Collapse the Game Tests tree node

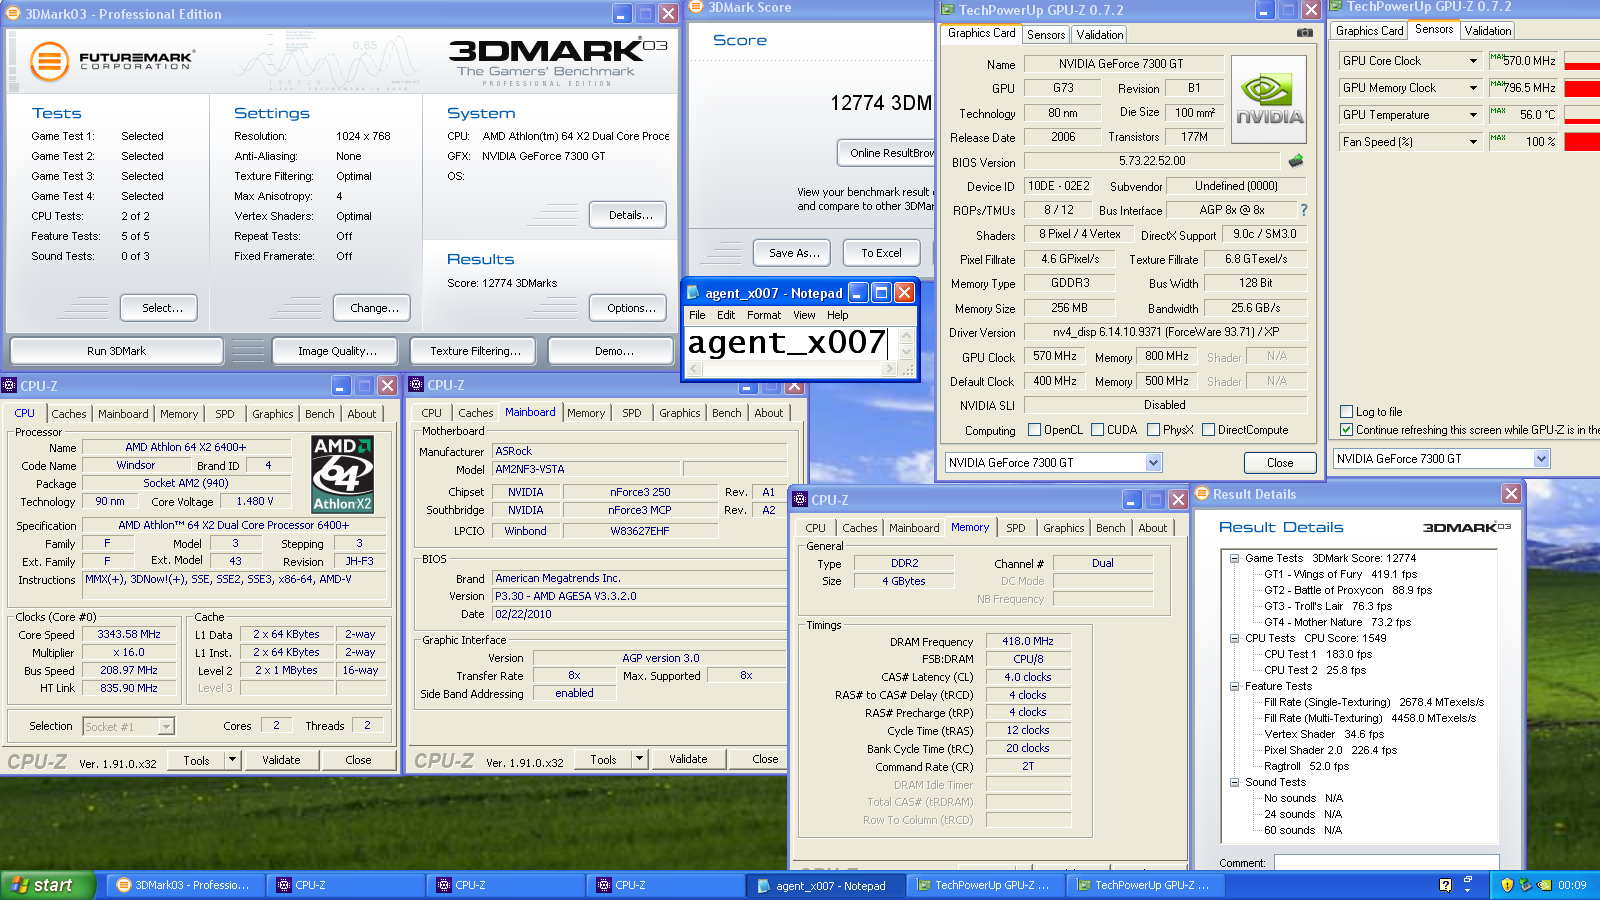(1234, 558)
